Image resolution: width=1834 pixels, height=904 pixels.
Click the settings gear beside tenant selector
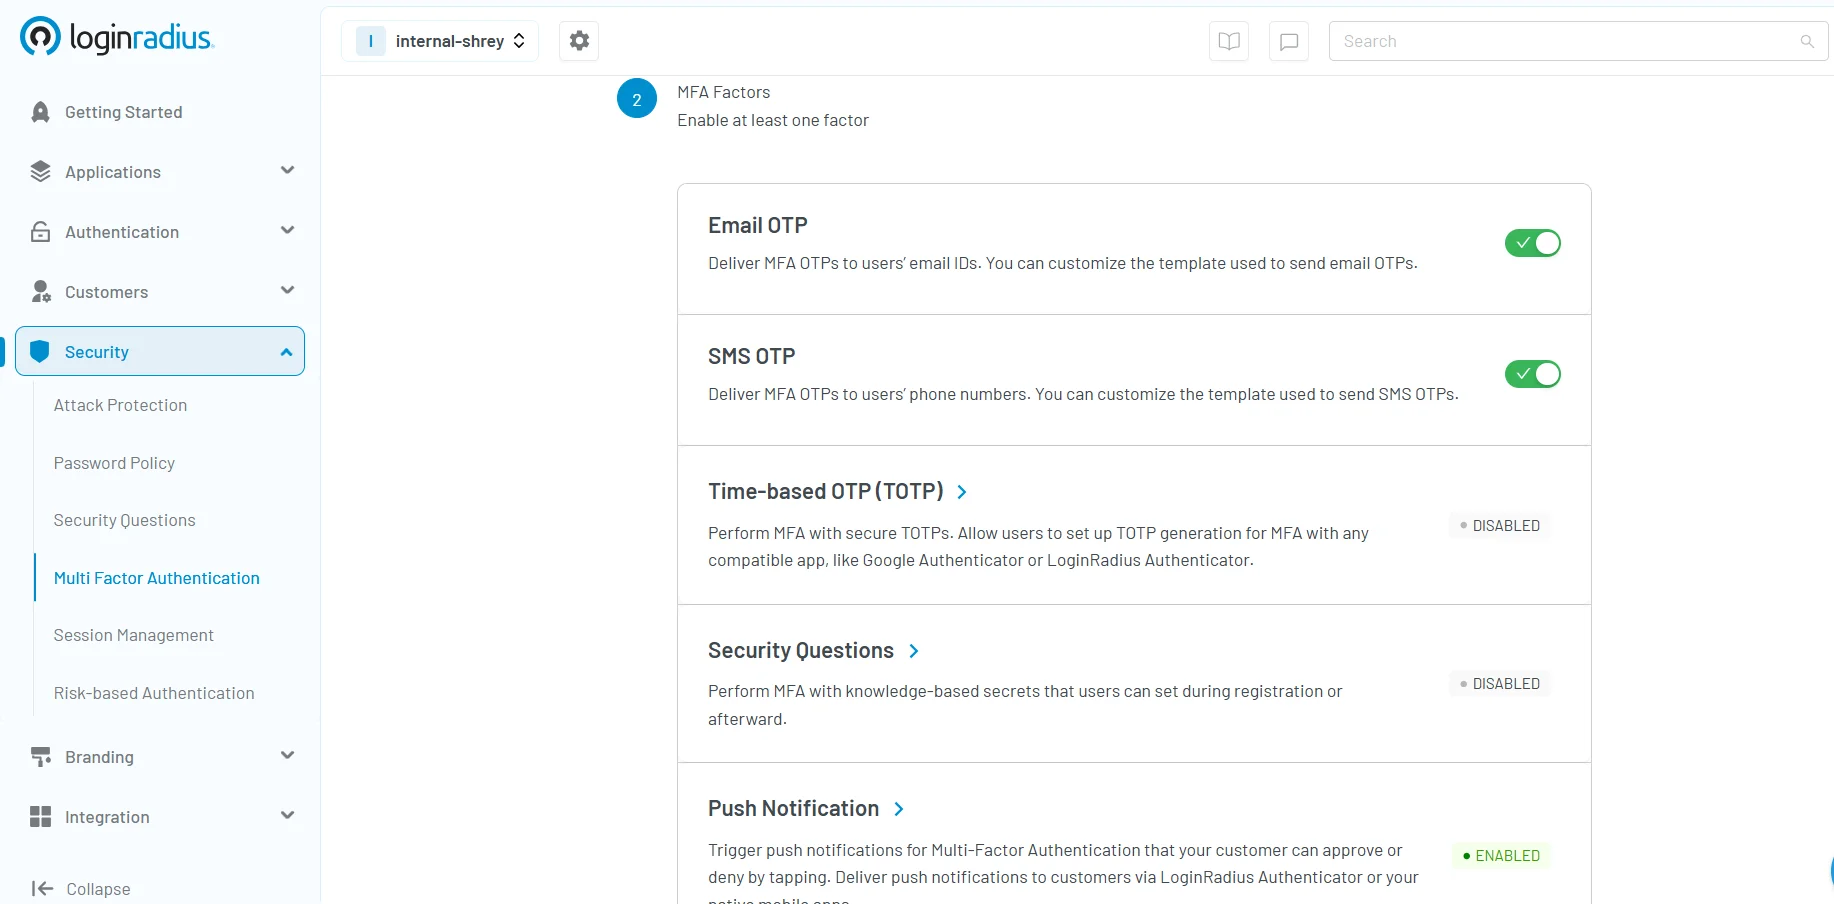click(x=578, y=41)
